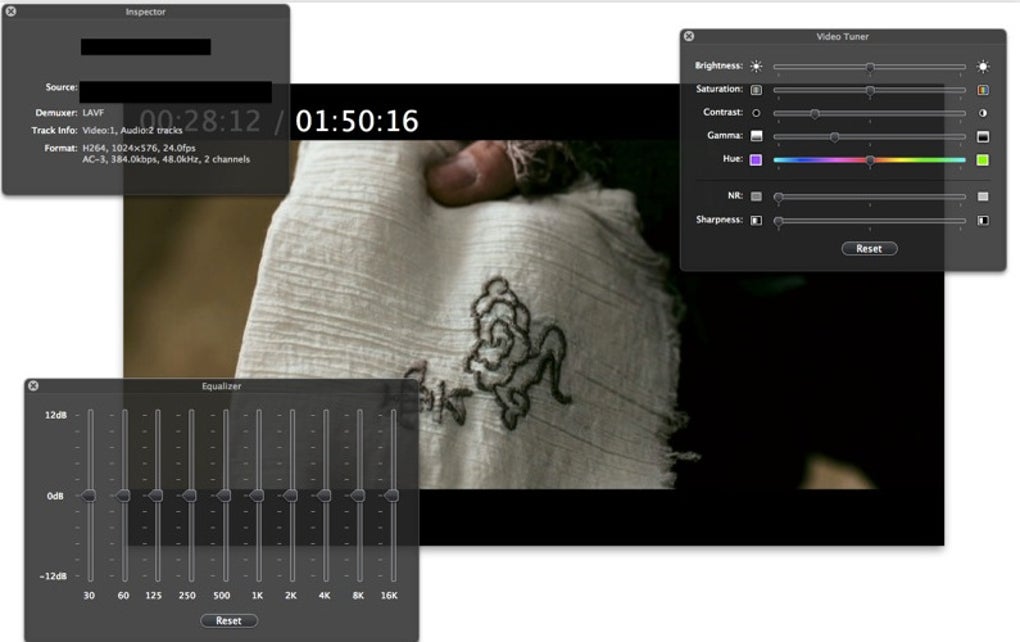Click the high contrast half-circle icon
Screen dimensions: 1020x642
tap(983, 113)
